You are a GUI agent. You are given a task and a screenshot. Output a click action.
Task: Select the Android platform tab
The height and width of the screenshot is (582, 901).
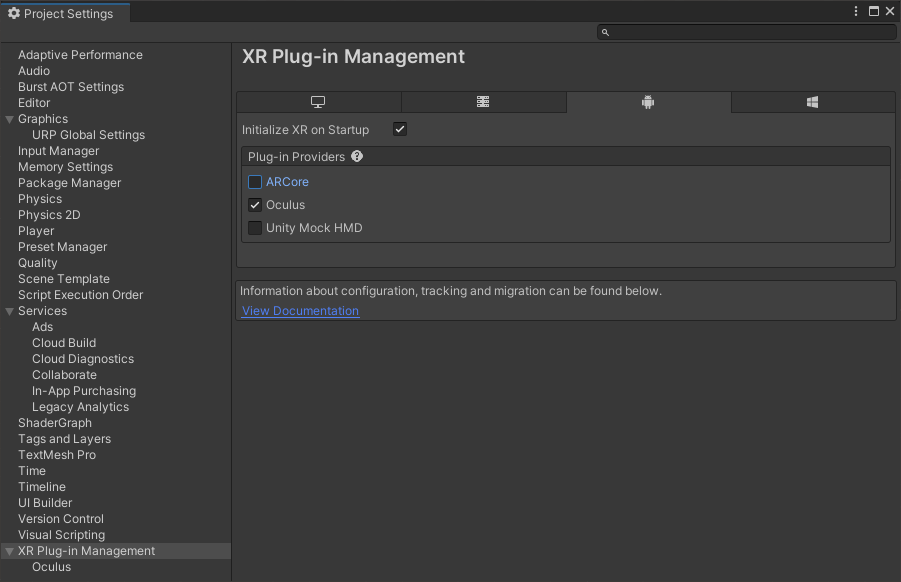tap(648, 102)
